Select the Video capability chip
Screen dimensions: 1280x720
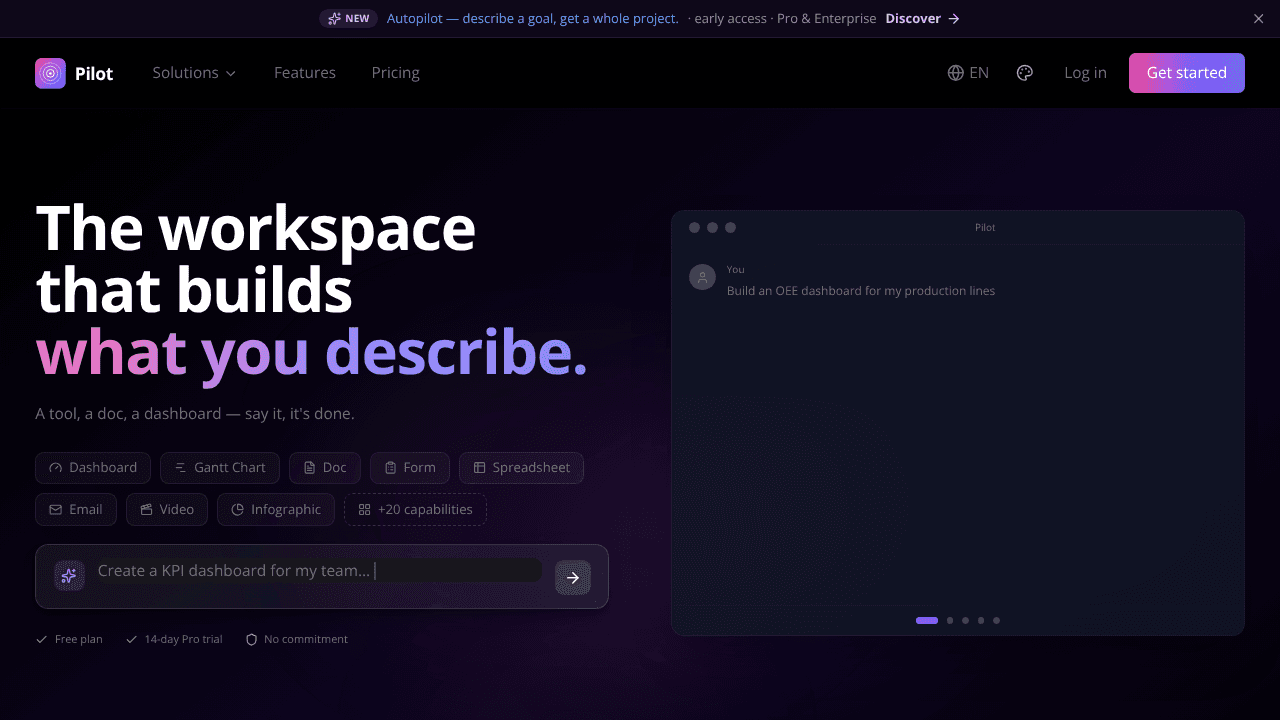167,510
